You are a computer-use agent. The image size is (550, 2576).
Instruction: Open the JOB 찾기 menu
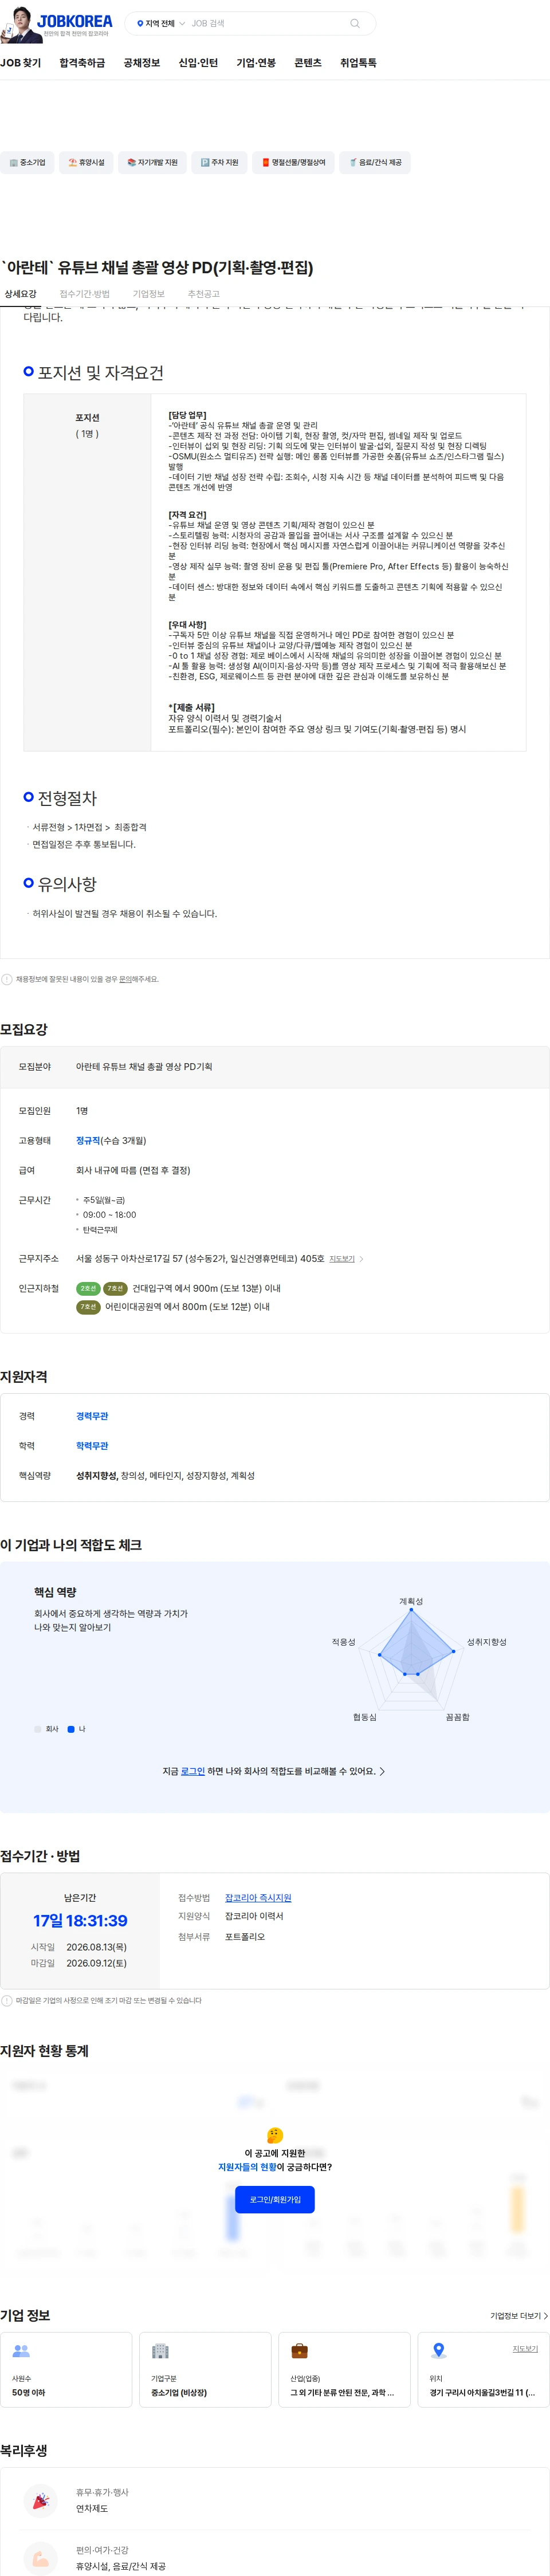click(21, 63)
